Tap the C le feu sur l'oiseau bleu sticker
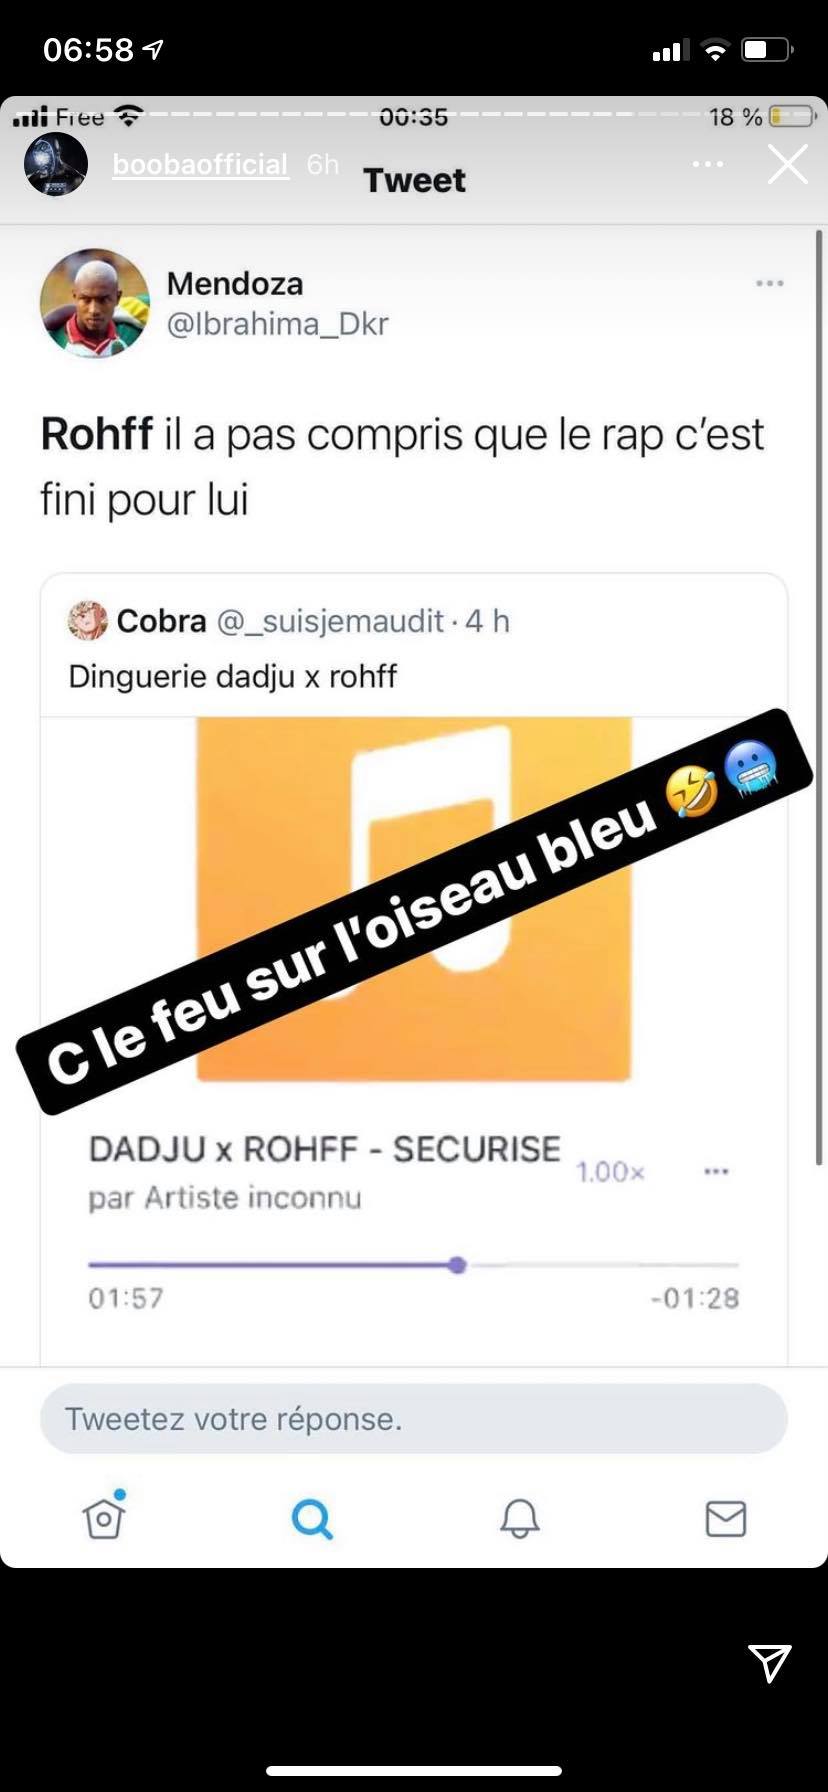The image size is (828, 1792). 414,911
